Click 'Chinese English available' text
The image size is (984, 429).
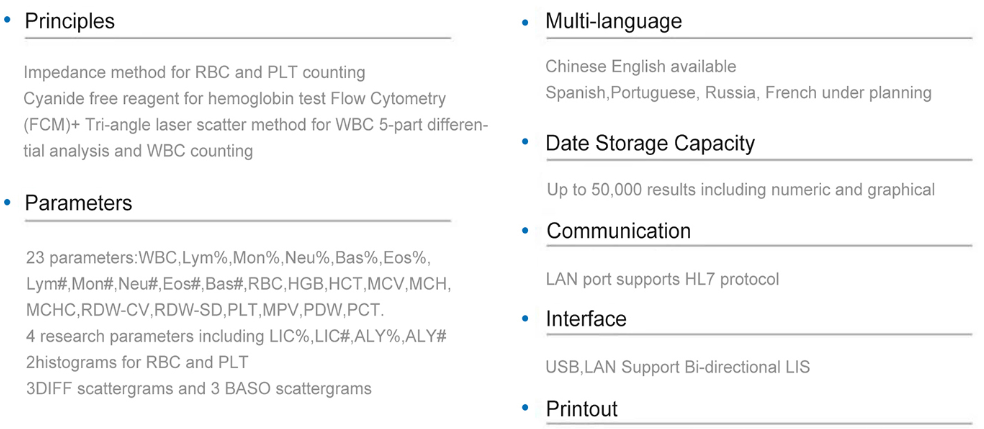tap(641, 66)
